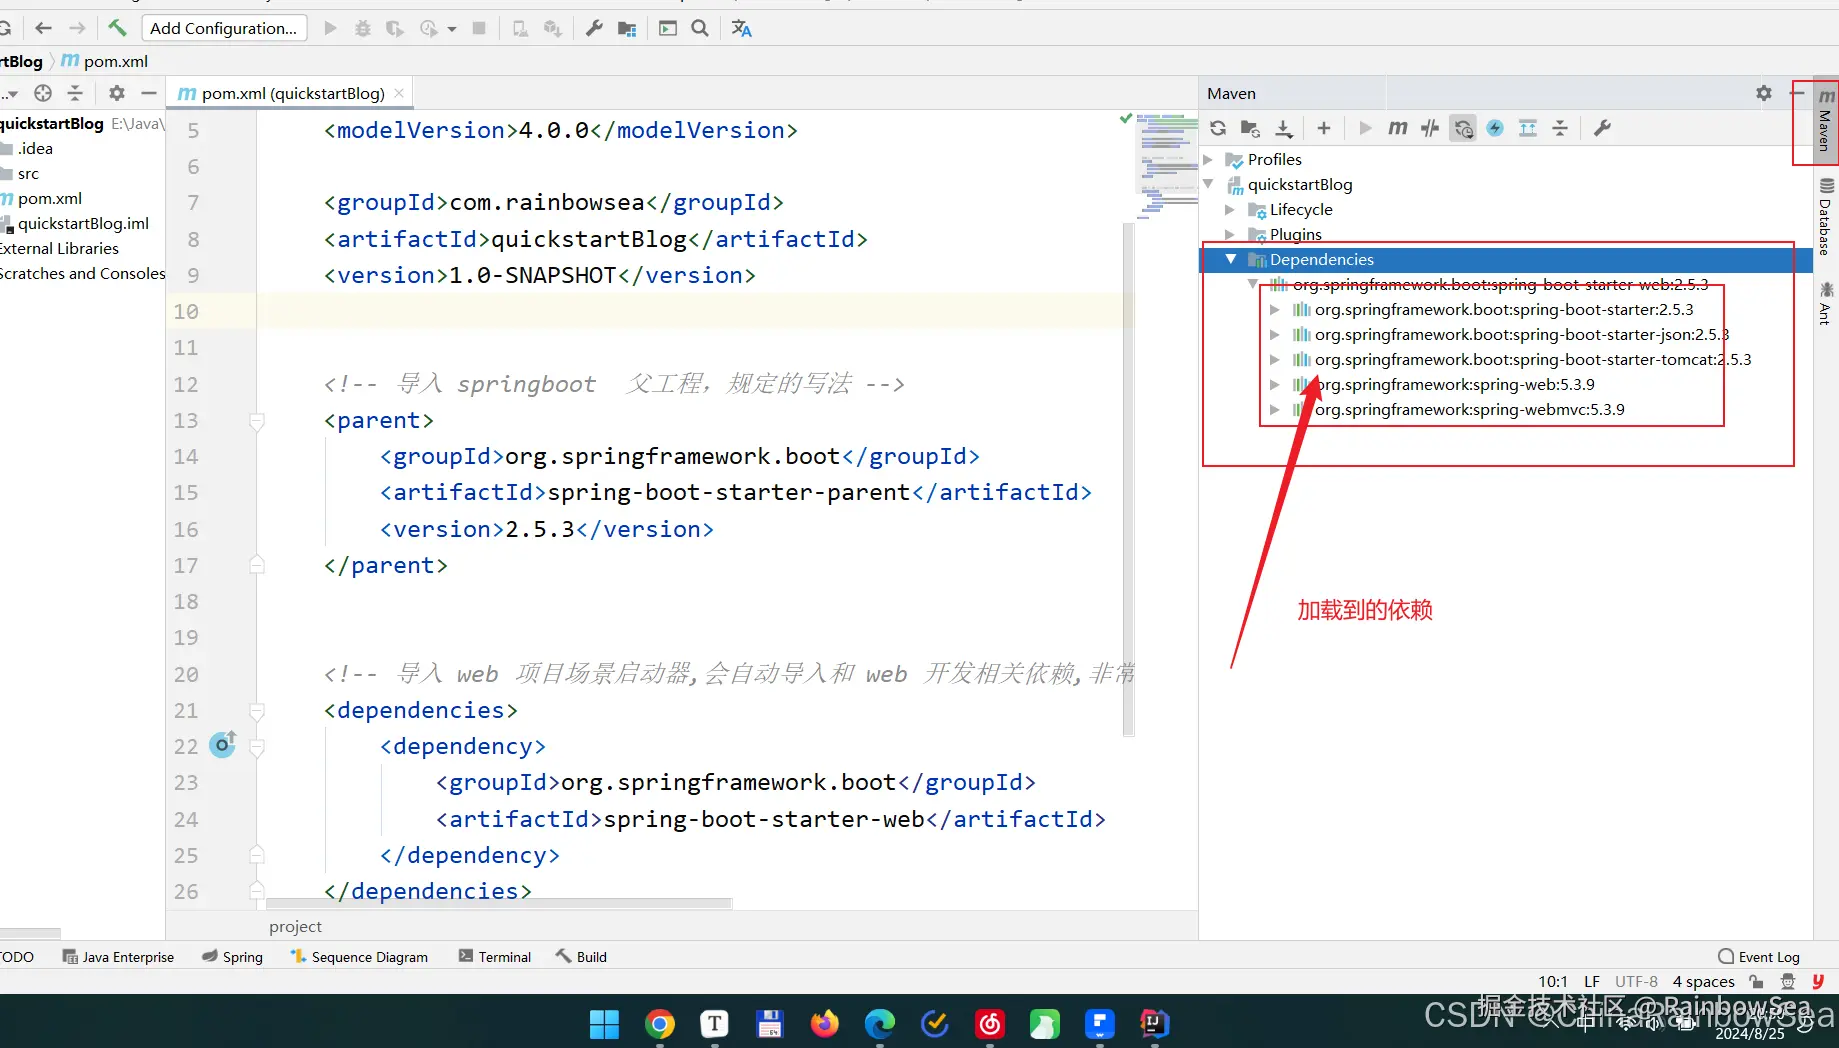Hide the Project panel with minus icon
Image resolution: width=1839 pixels, height=1048 pixels.
(149, 93)
